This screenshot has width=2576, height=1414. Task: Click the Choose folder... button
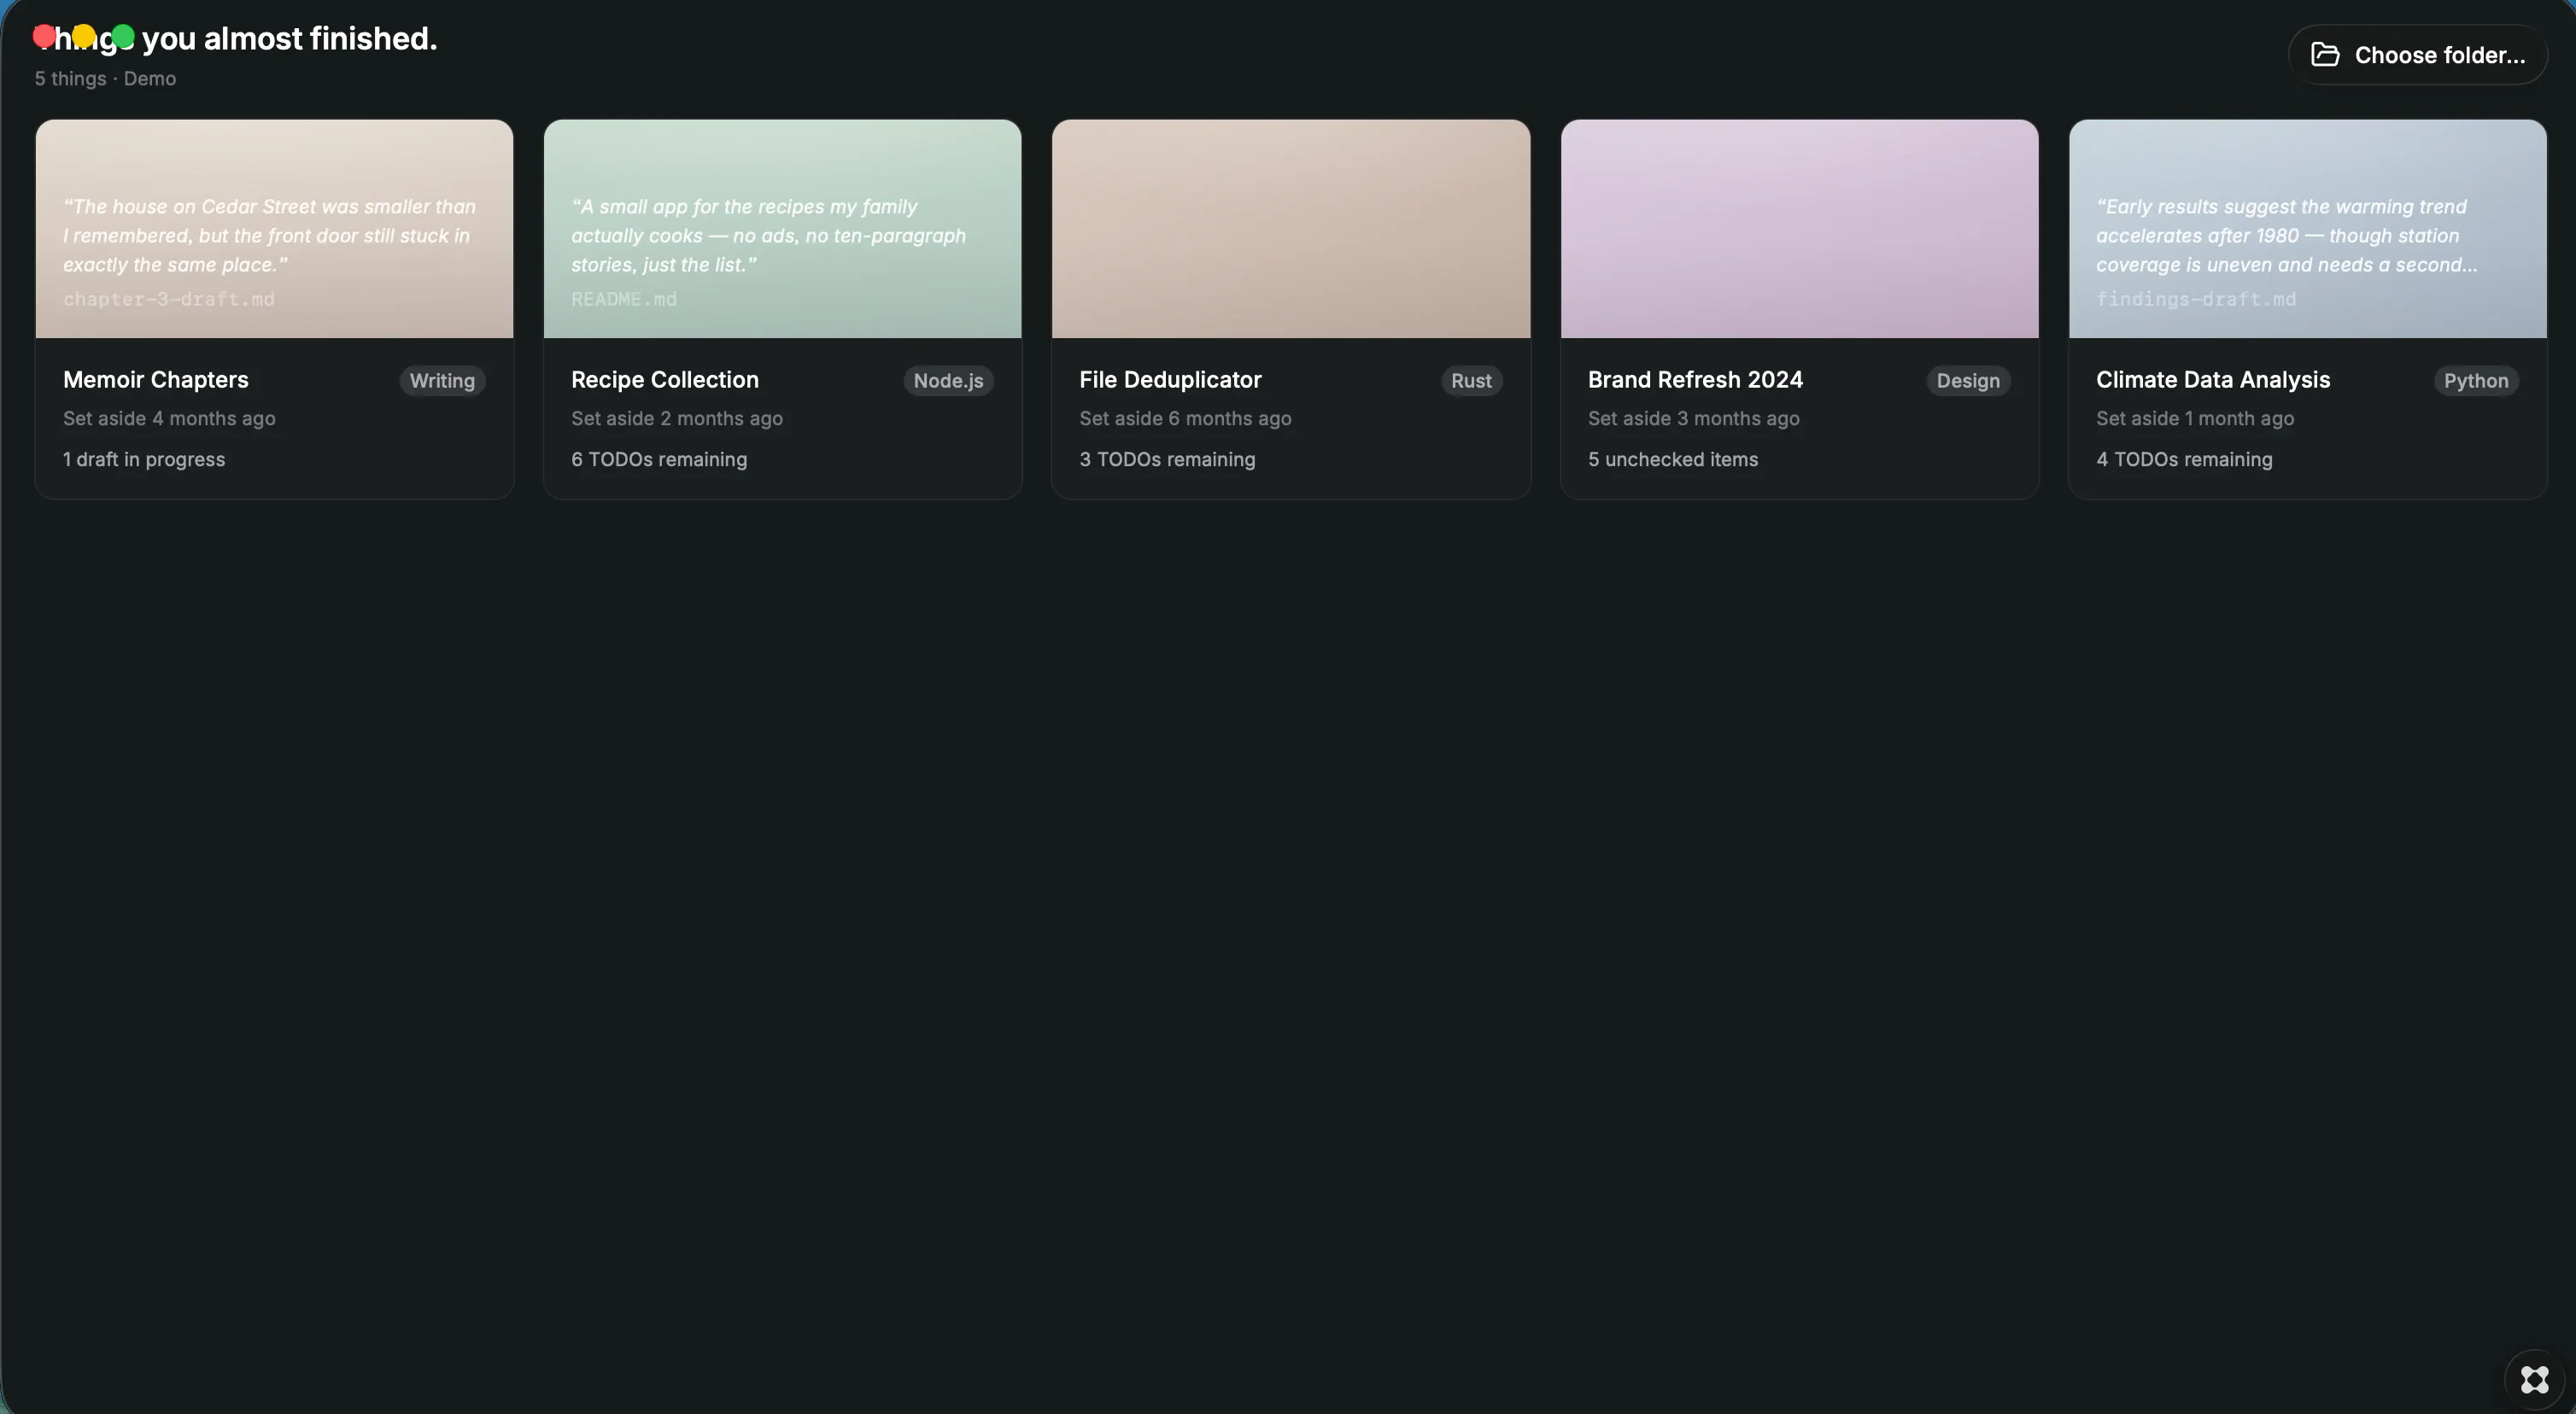point(2417,55)
